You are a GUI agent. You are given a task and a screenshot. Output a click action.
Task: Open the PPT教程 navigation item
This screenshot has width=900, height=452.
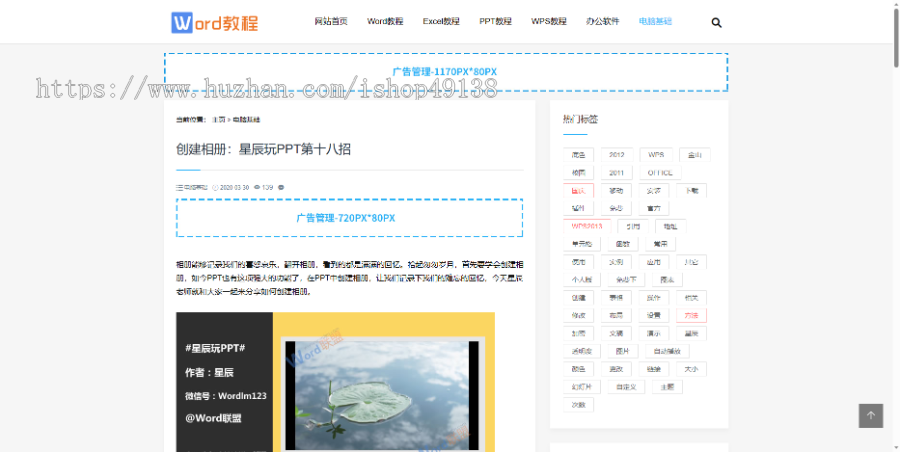[x=495, y=22]
